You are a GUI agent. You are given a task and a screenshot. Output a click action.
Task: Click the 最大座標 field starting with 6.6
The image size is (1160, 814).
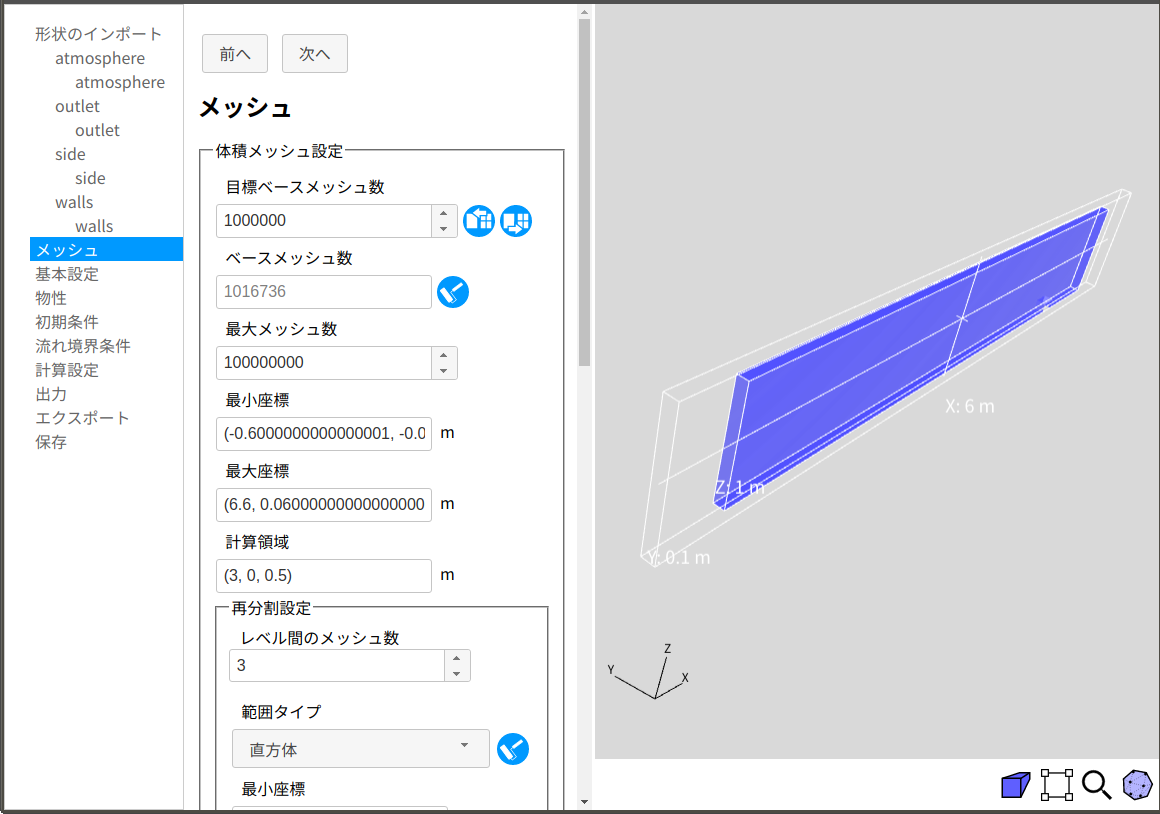[324, 505]
